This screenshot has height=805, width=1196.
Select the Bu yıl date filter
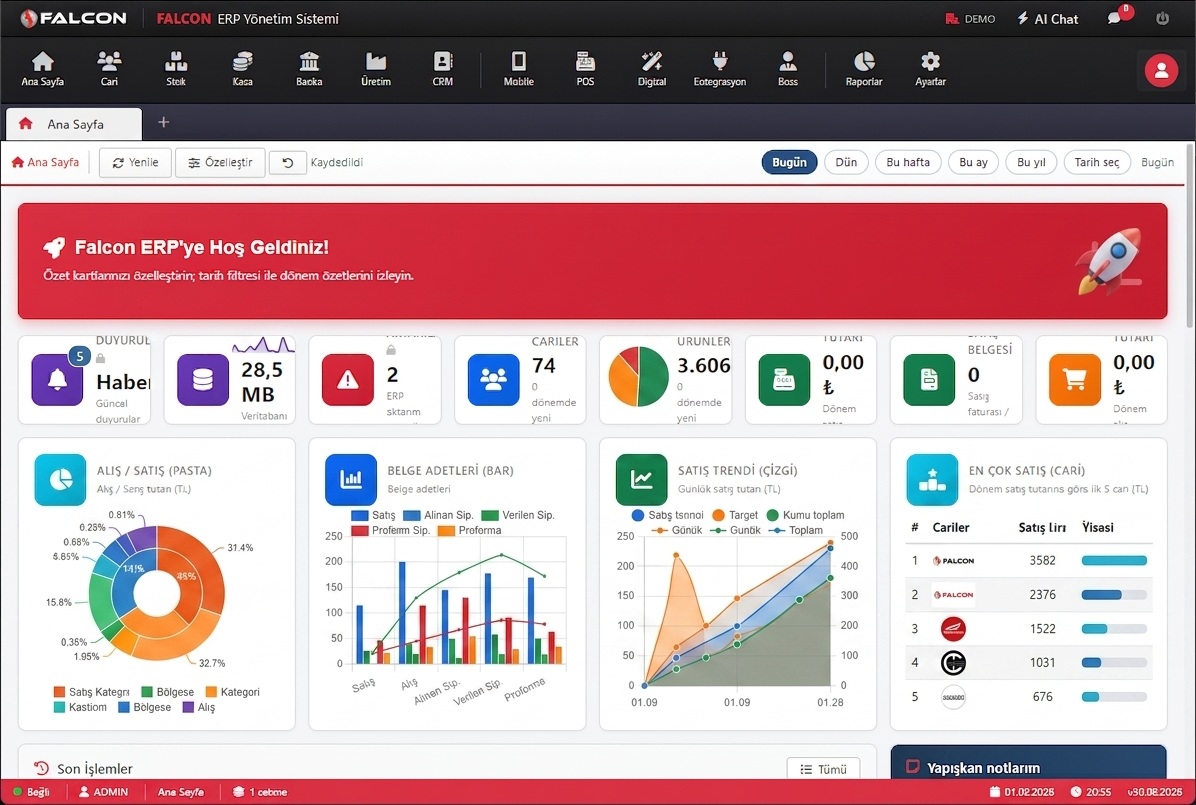[1031, 162]
